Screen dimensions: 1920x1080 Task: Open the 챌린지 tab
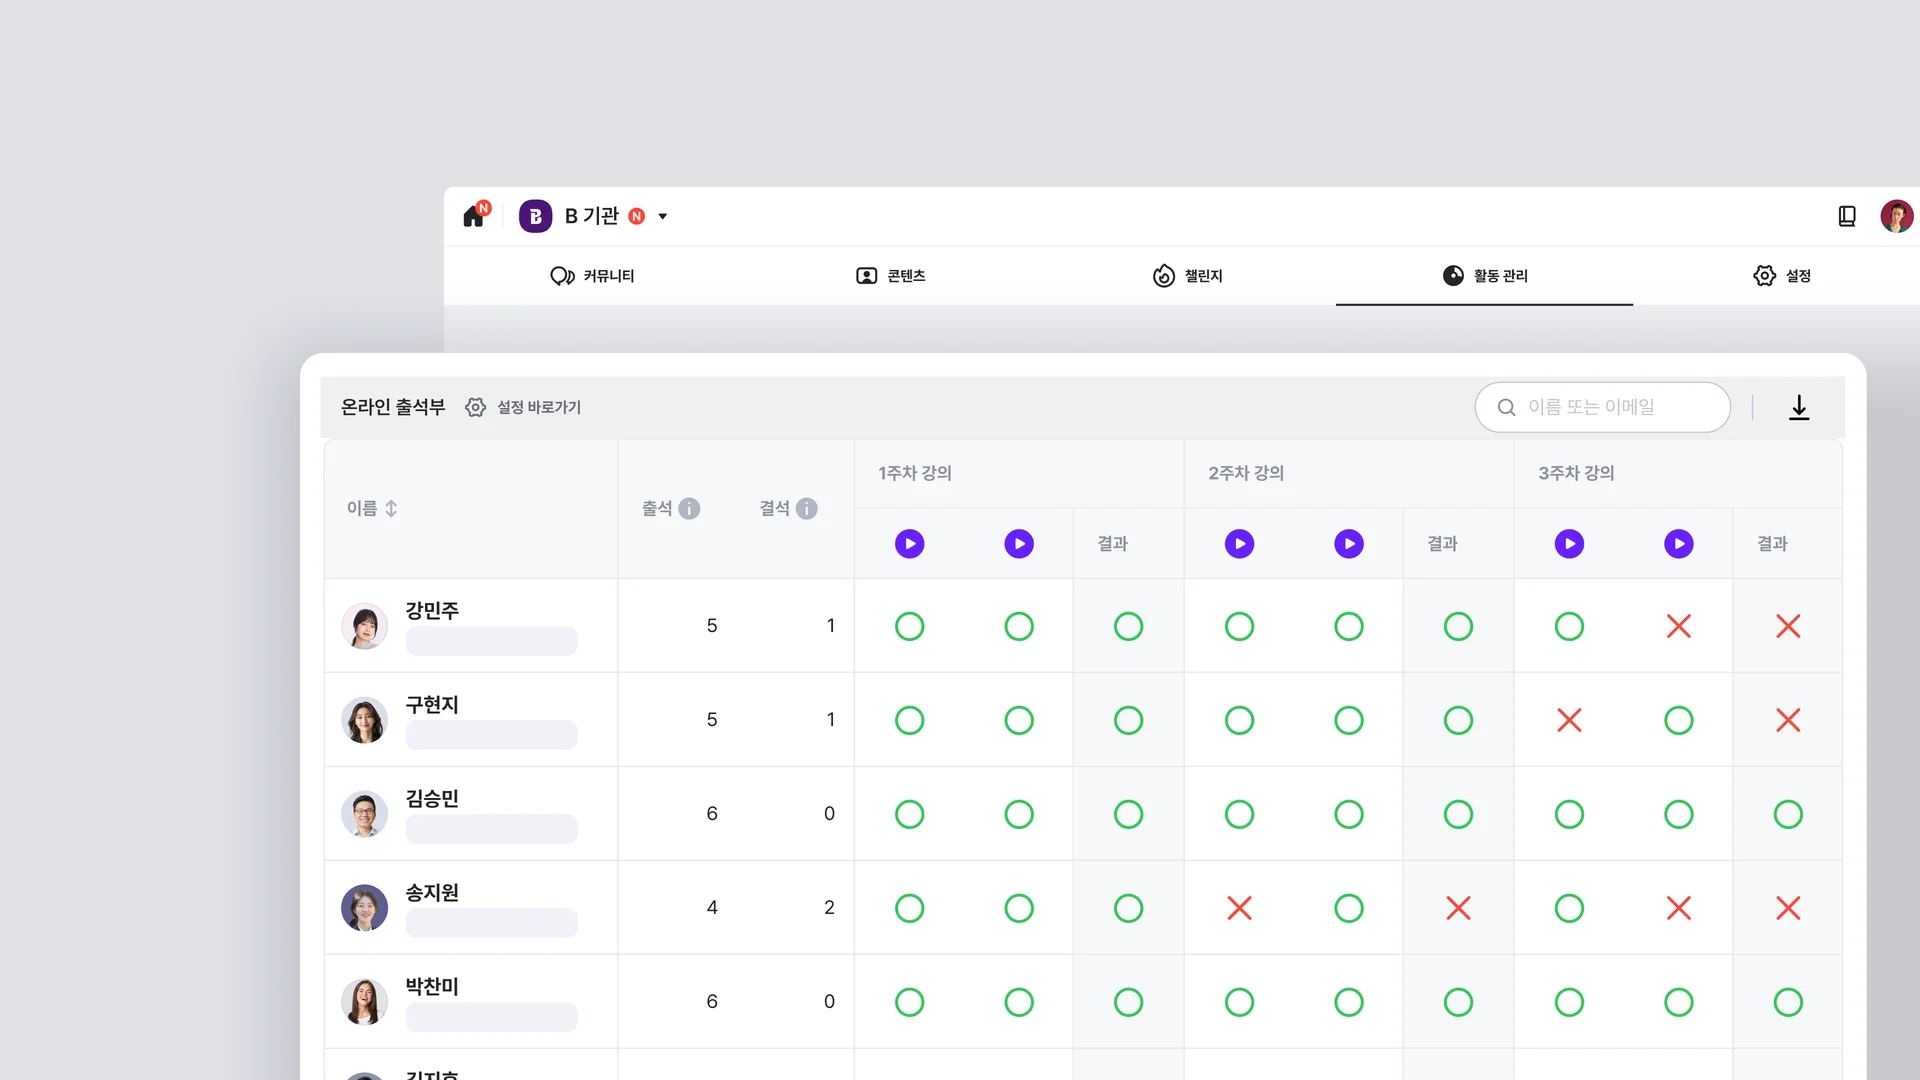[1187, 275]
